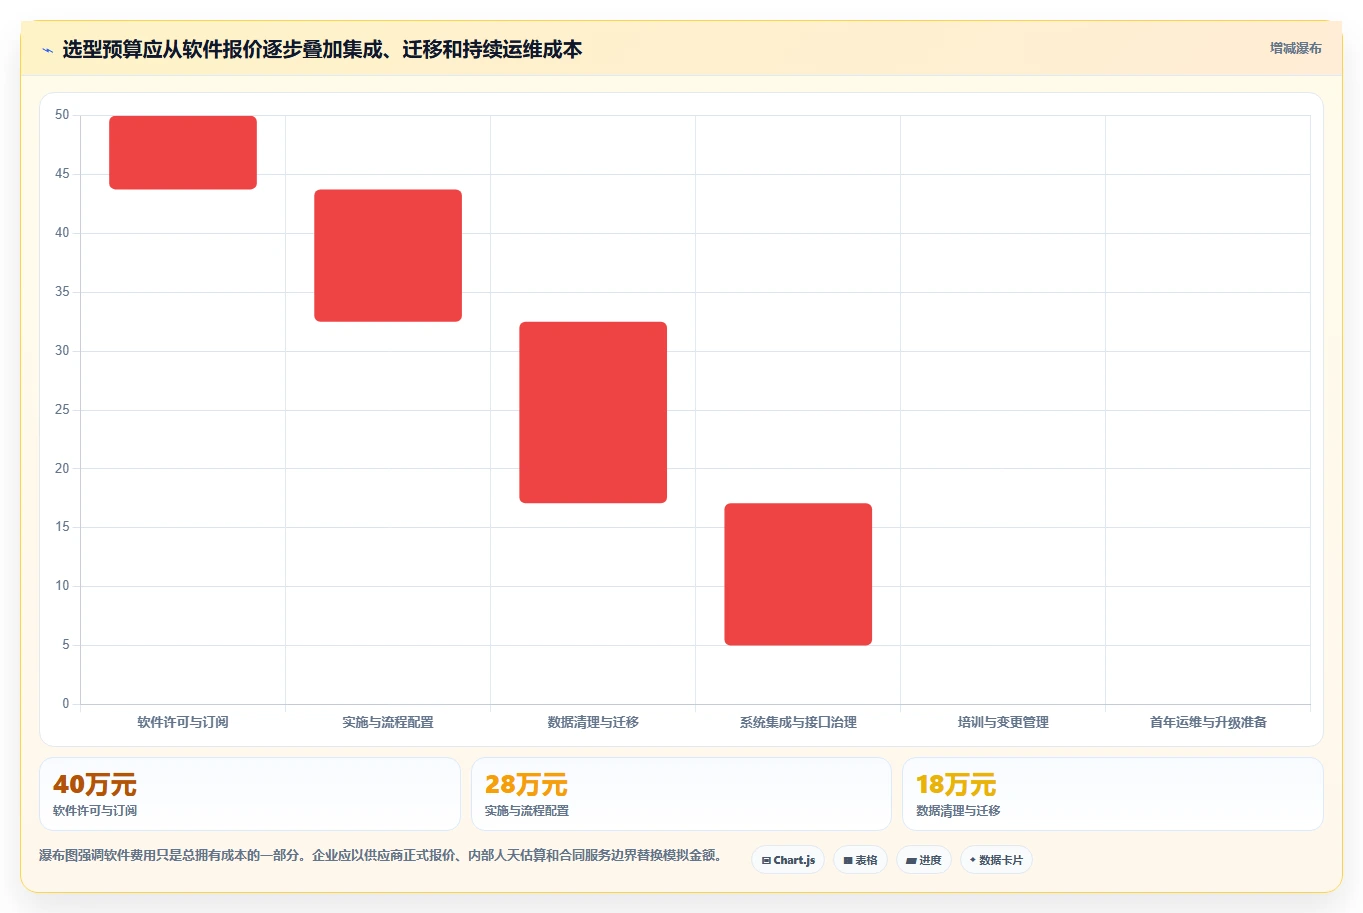Select the Chart.js tag chip

pos(788,860)
